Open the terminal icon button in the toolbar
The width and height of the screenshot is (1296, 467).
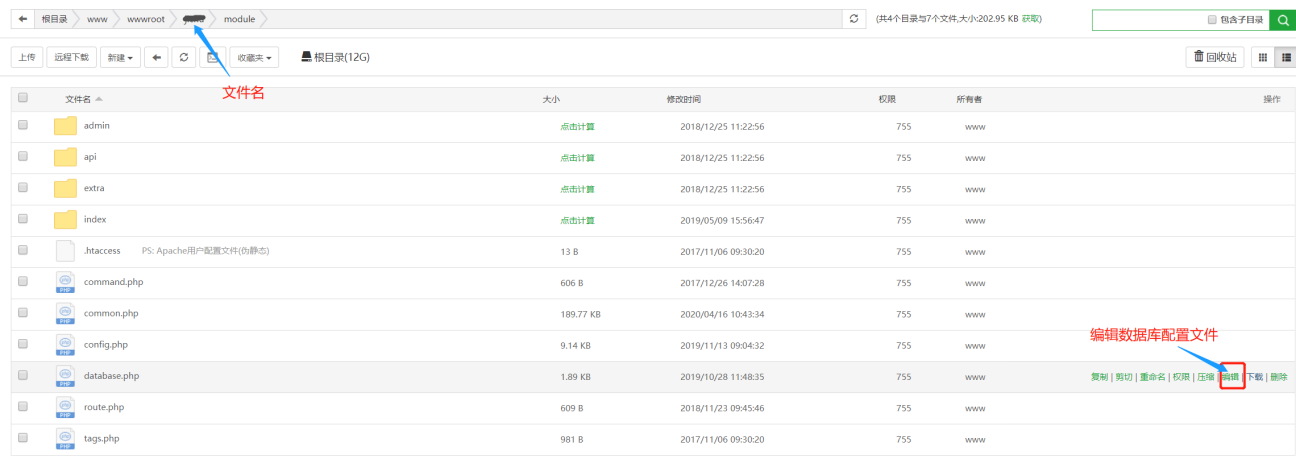pos(212,58)
